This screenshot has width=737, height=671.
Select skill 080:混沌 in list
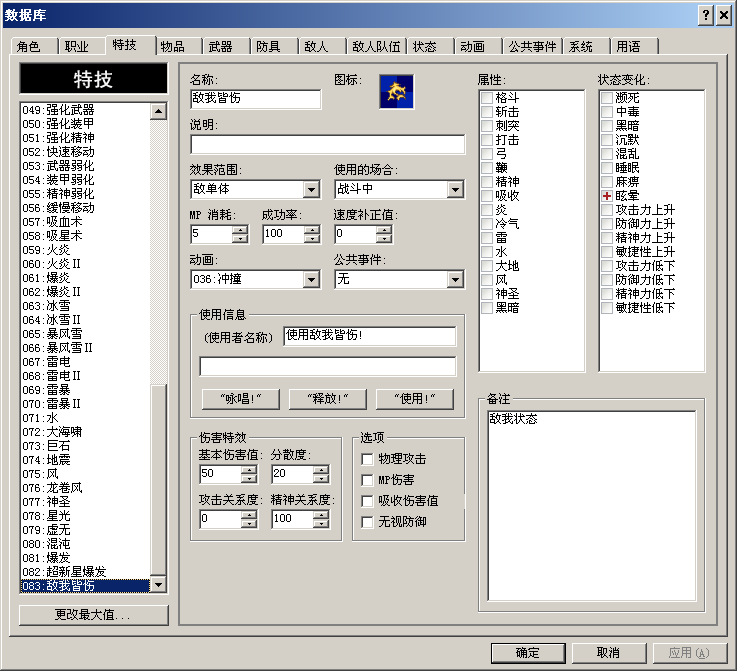click(86, 544)
